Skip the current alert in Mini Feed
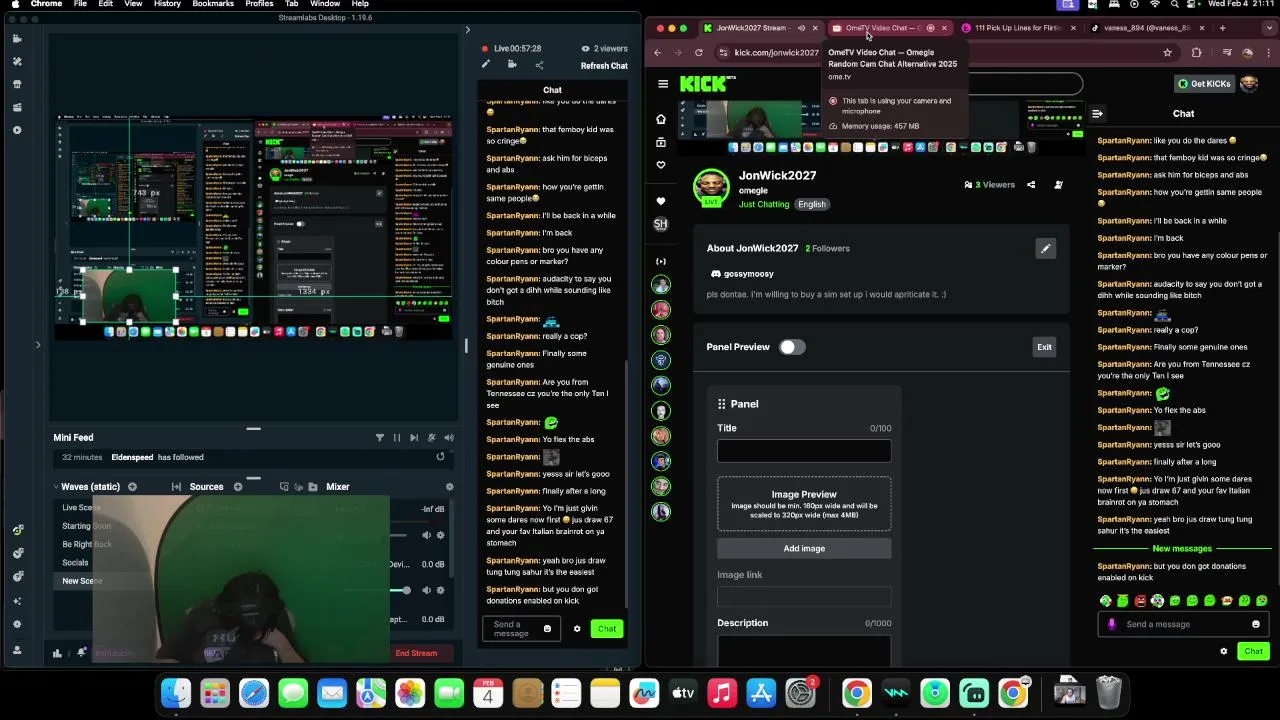1280x720 pixels. (414, 438)
